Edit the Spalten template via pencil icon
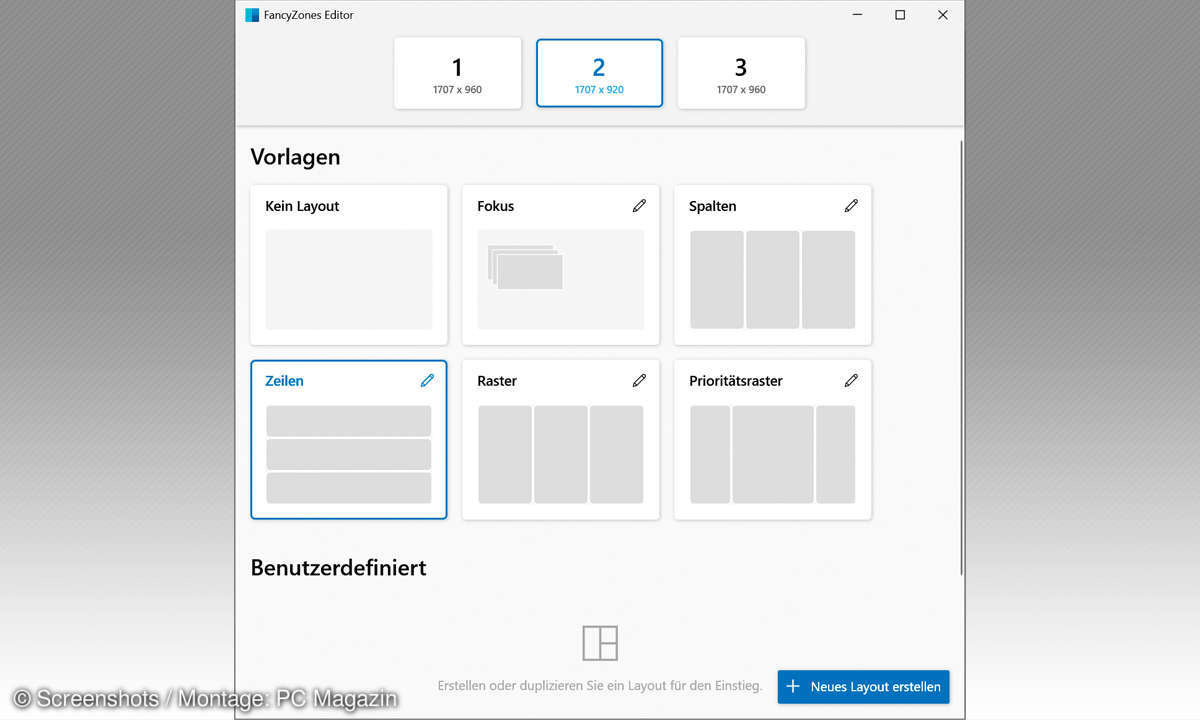This screenshot has width=1200, height=720. [x=851, y=206]
